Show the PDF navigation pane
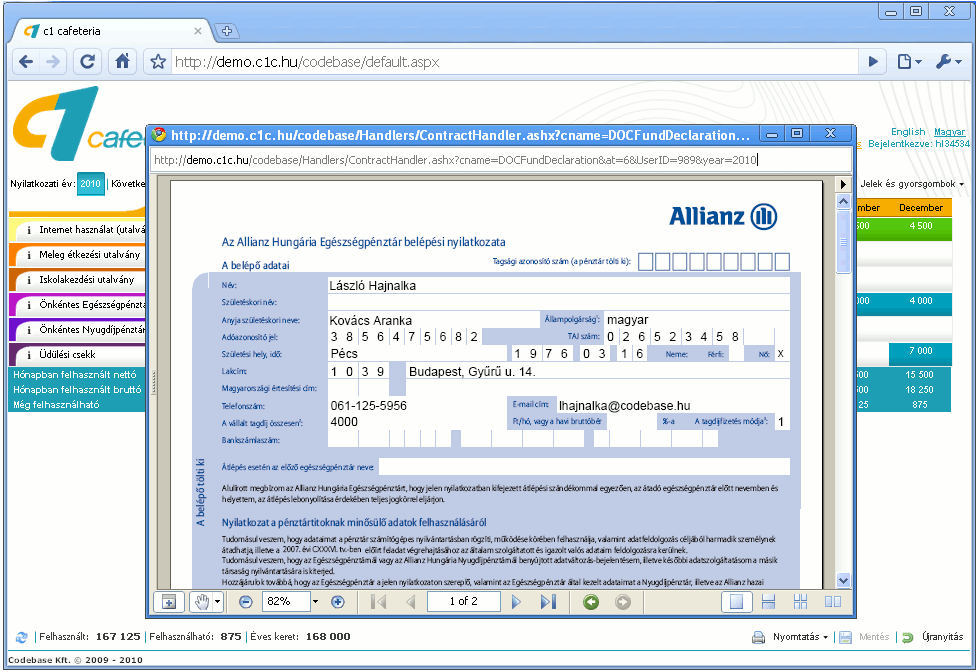 tap(169, 602)
